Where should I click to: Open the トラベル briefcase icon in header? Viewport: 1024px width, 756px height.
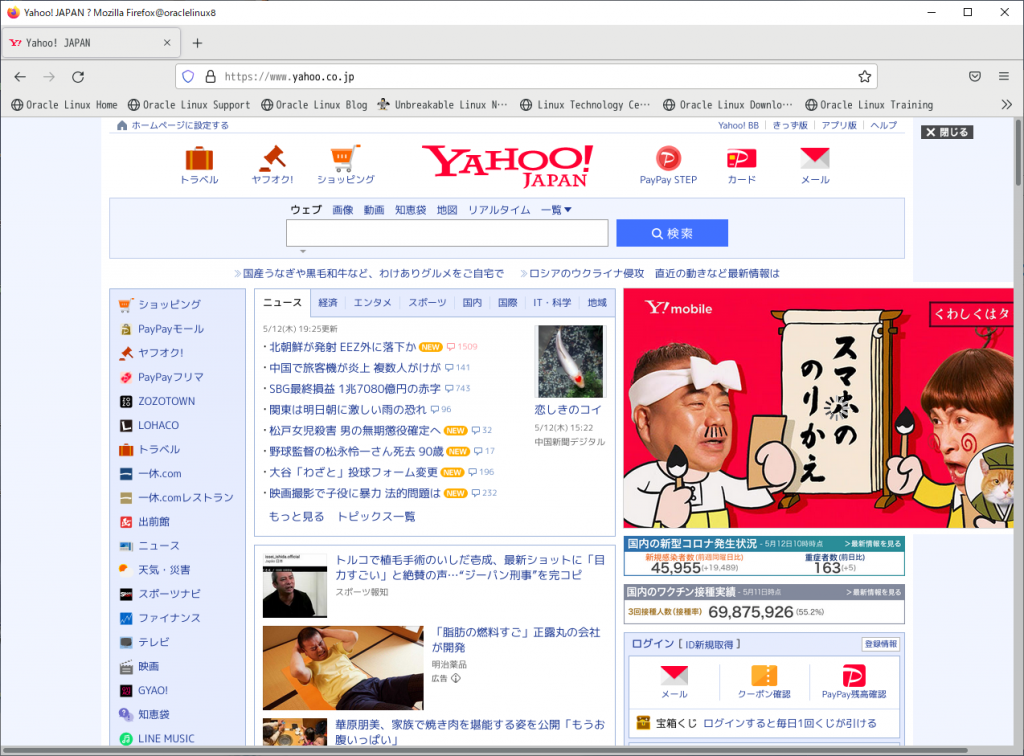pos(199,159)
